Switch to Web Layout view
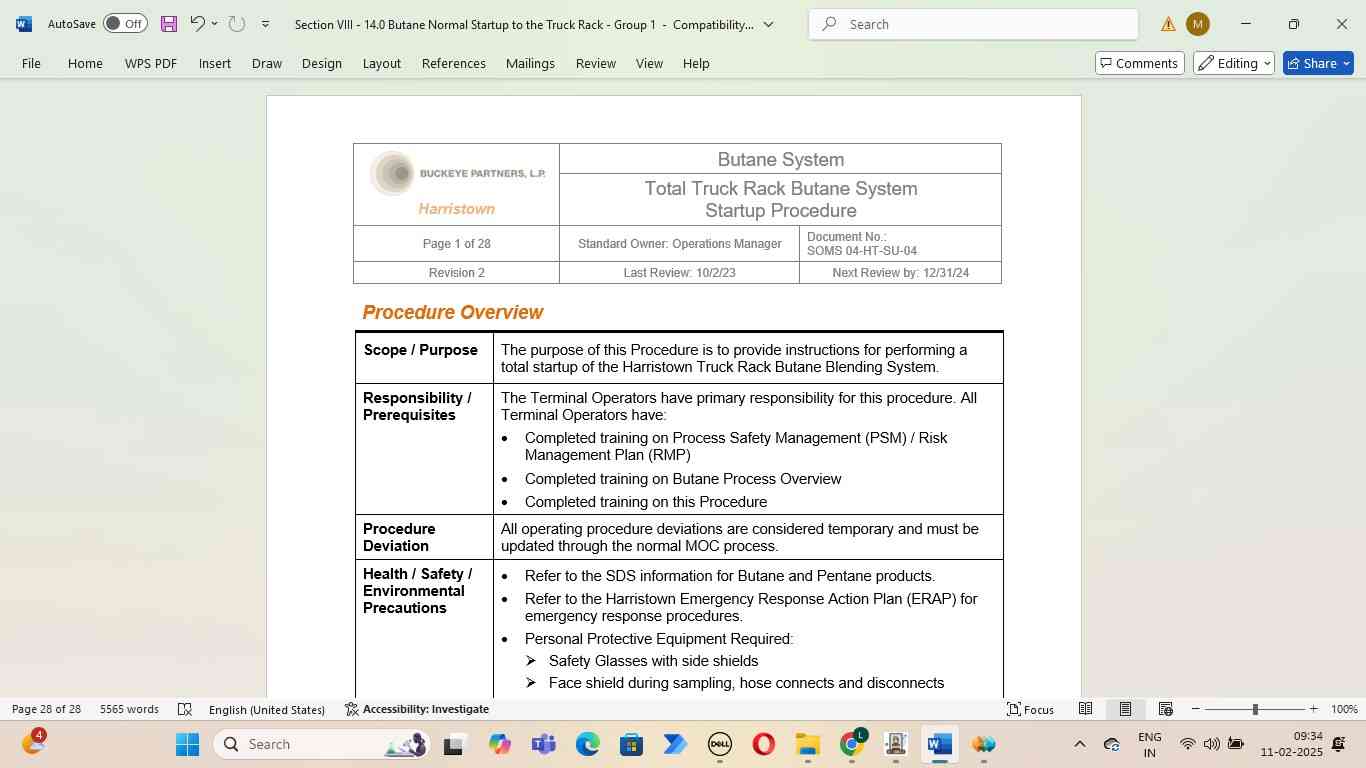The image size is (1366, 768). (1165, 709)
